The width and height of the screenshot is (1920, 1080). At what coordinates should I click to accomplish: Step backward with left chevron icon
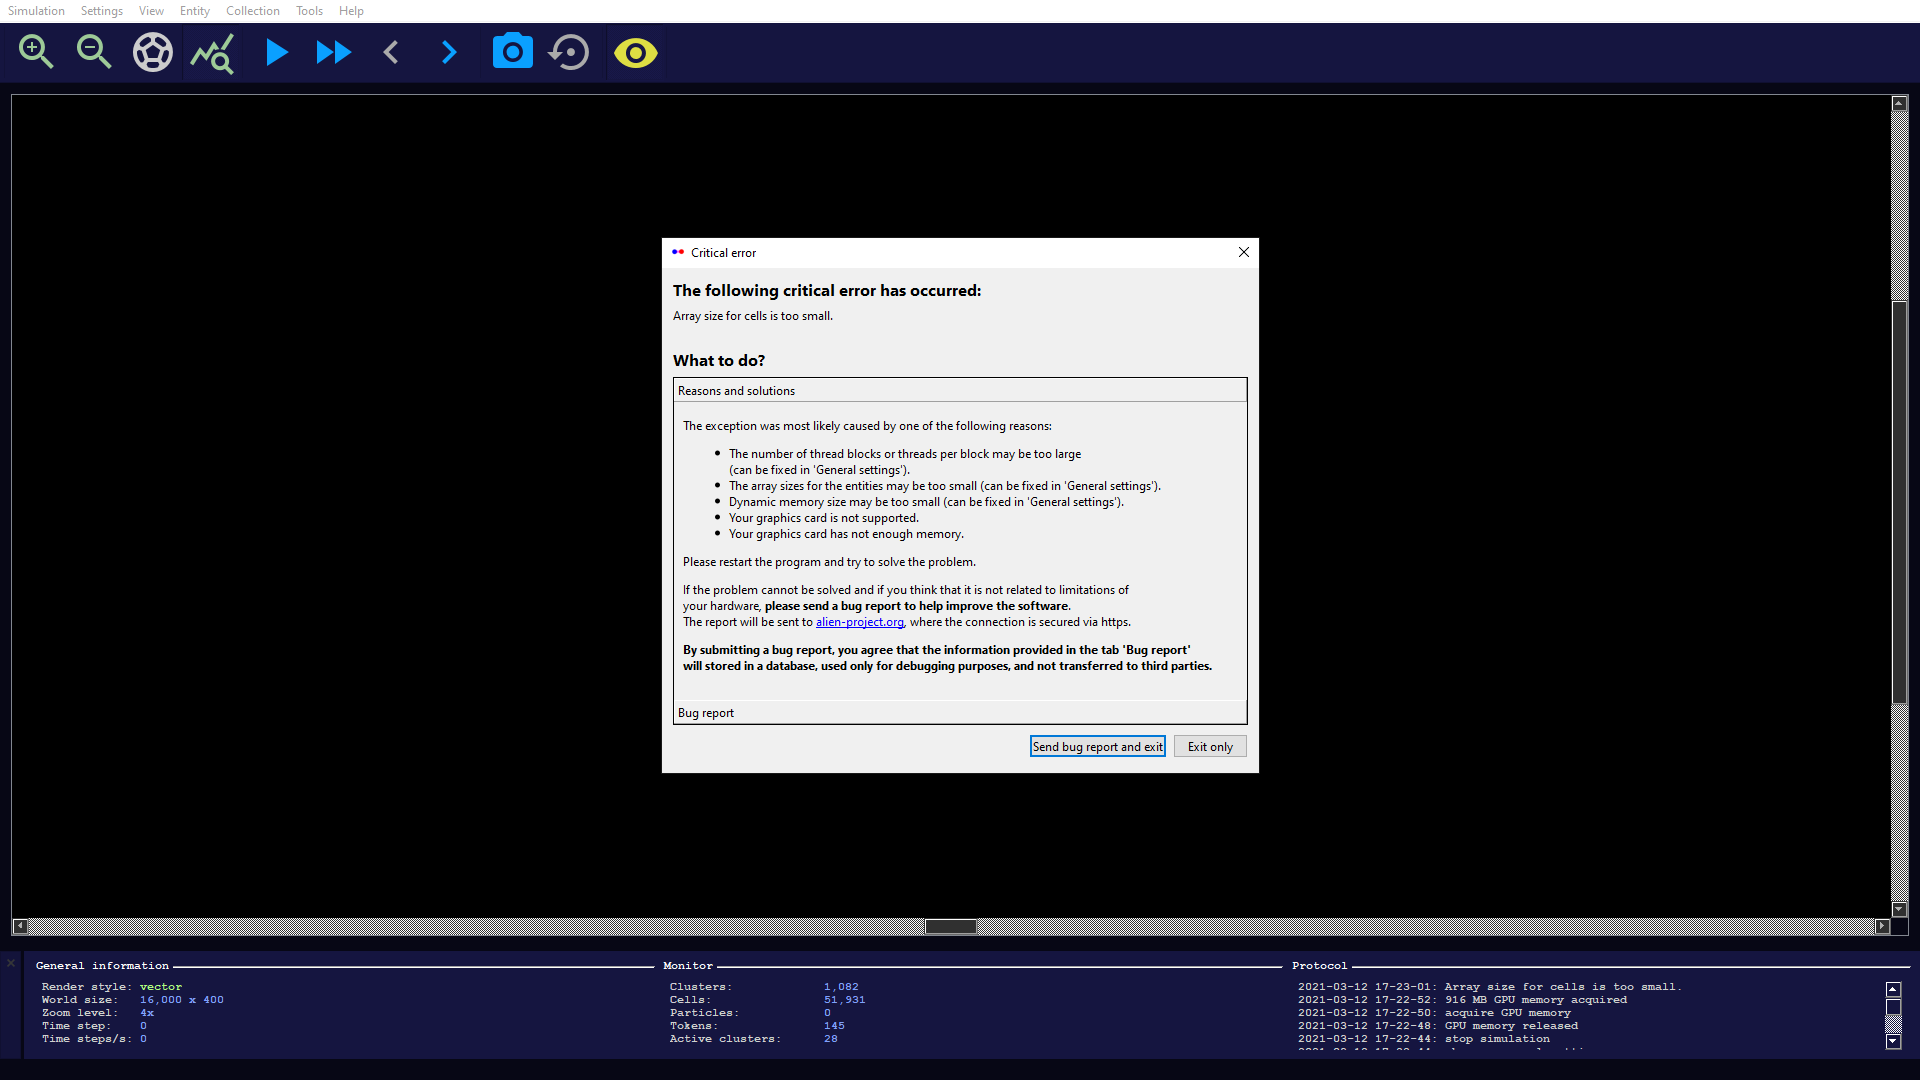pyautogui.click(x=391, y=52)
